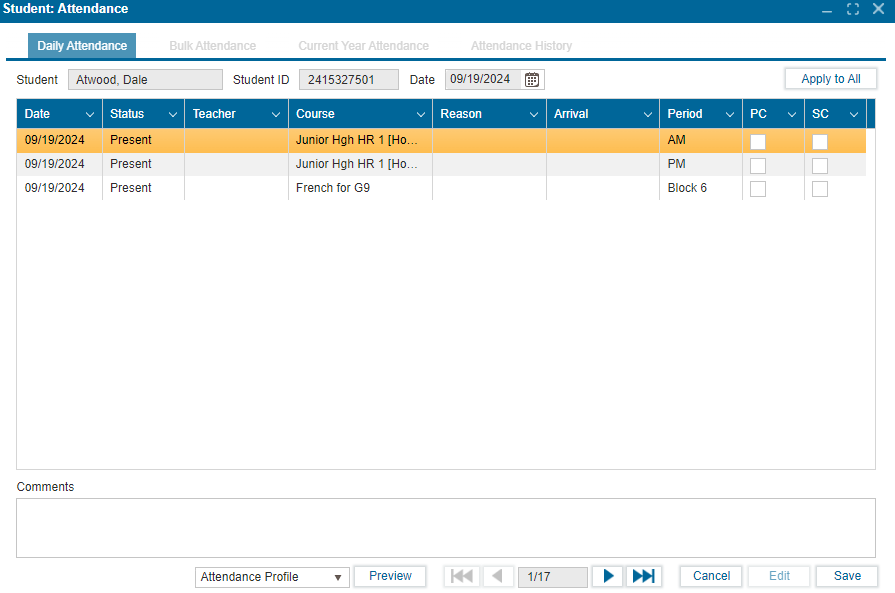Click inside the Comments text box

coord(446,527)
